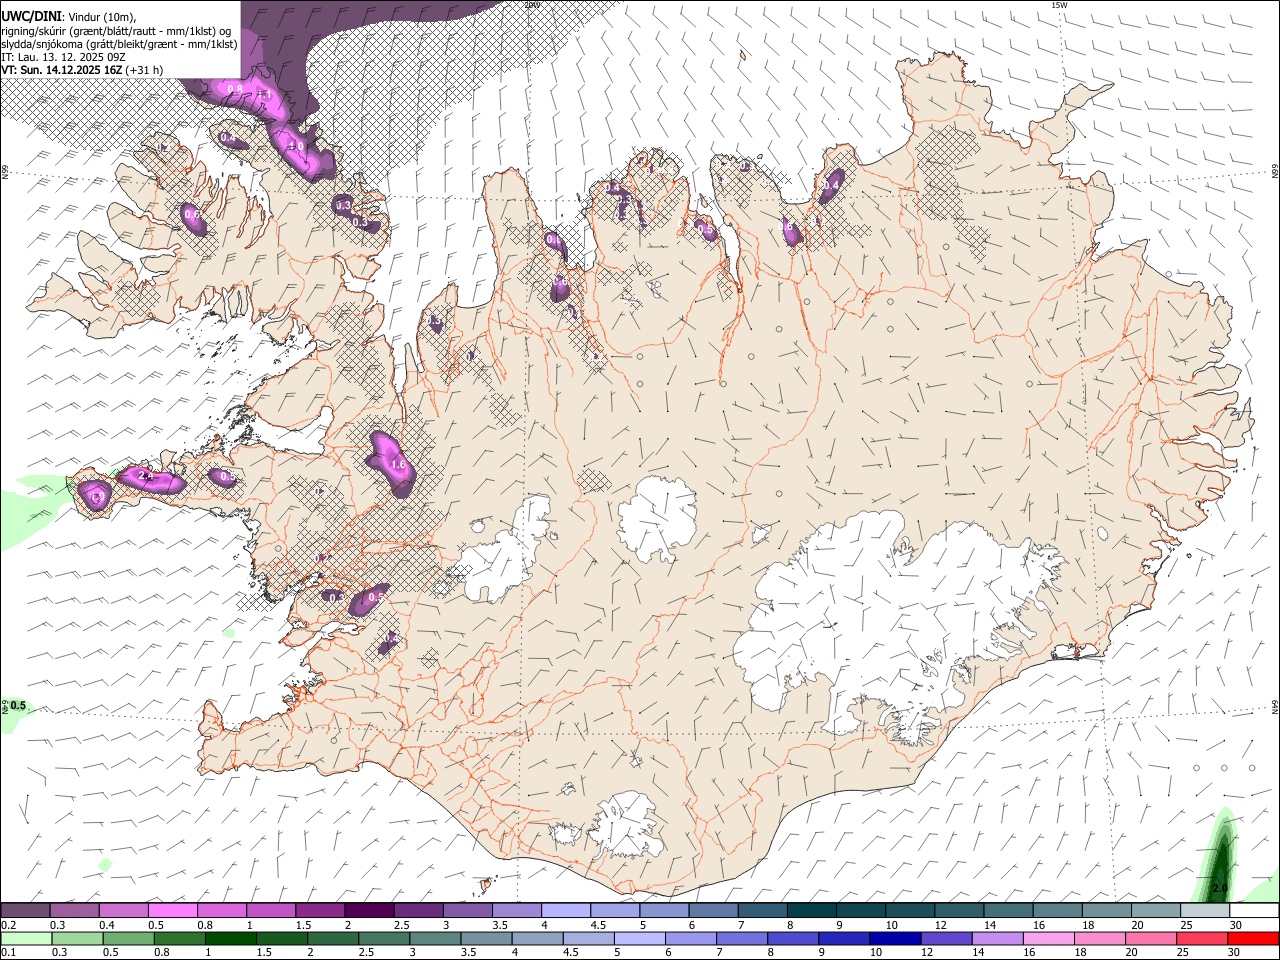Click the '15W' longitude label
Image resolution: width=1280 pixels, height=960 pixels.
1058,5
